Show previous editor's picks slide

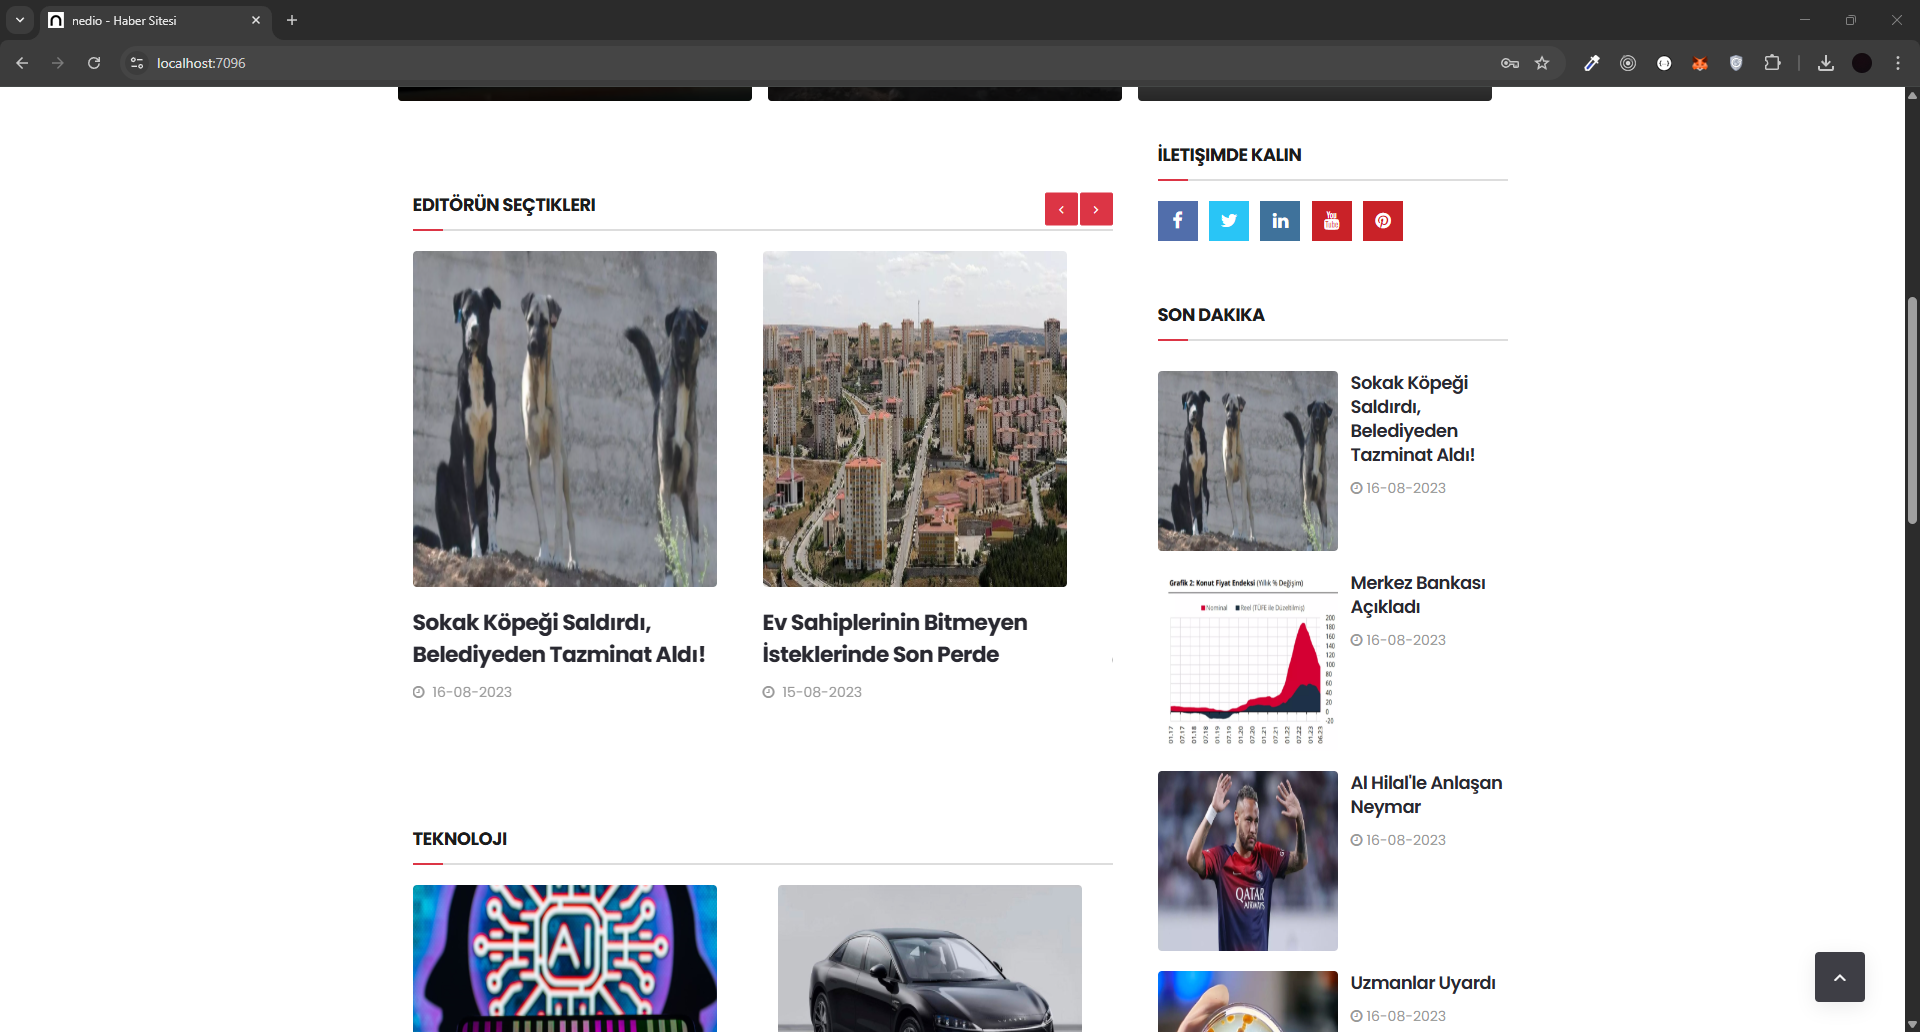point(1061,209)
